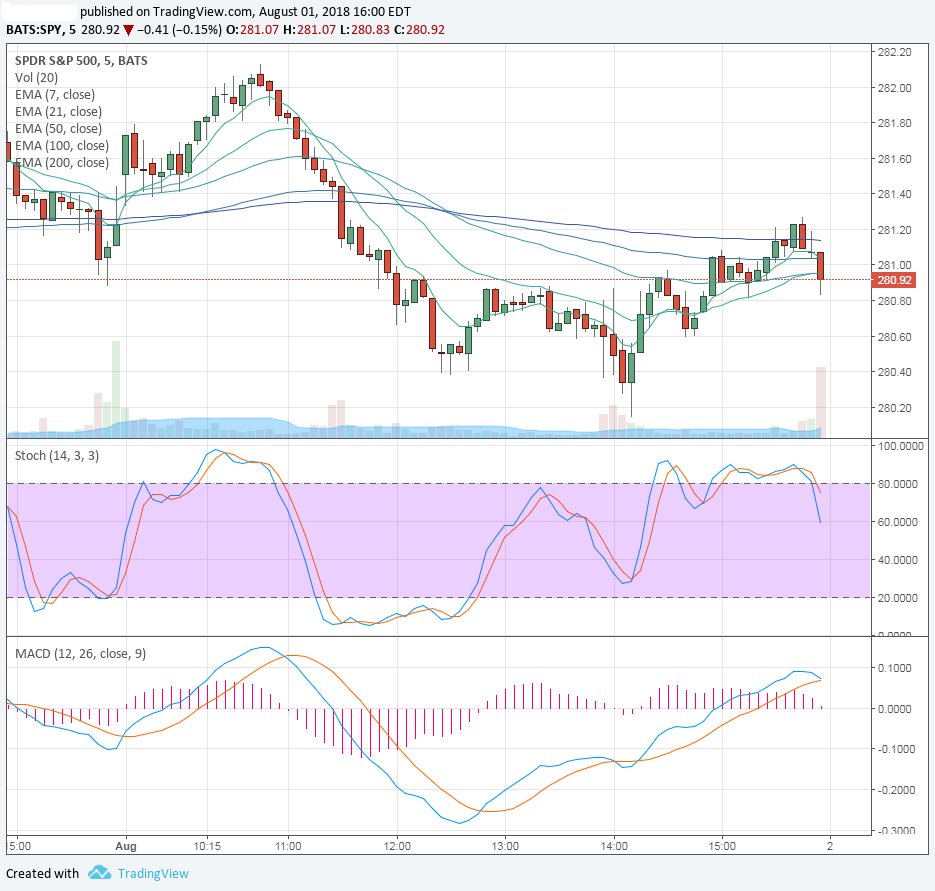935x891 pixels.
Task: Click the SPDR S&P 500, 5, BATS legend title
Action: pyautogui.click(x=81, y=61)
